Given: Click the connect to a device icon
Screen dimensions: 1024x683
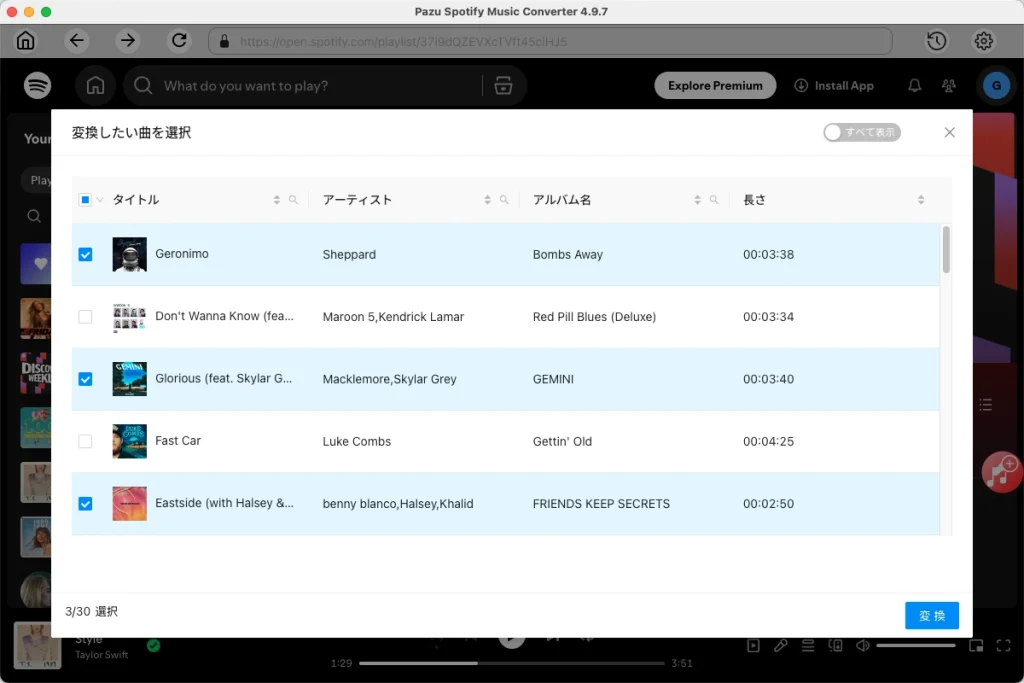Looking at the screenshot, I should (x=836, y=646).
